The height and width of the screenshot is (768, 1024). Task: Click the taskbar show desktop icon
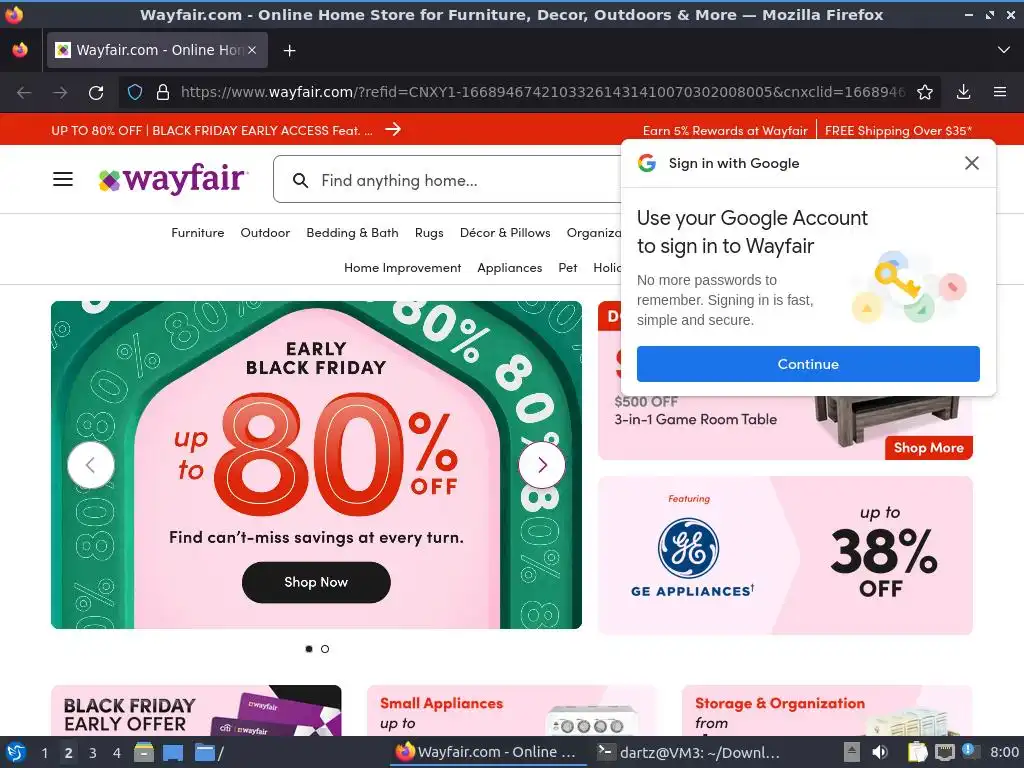172,752
